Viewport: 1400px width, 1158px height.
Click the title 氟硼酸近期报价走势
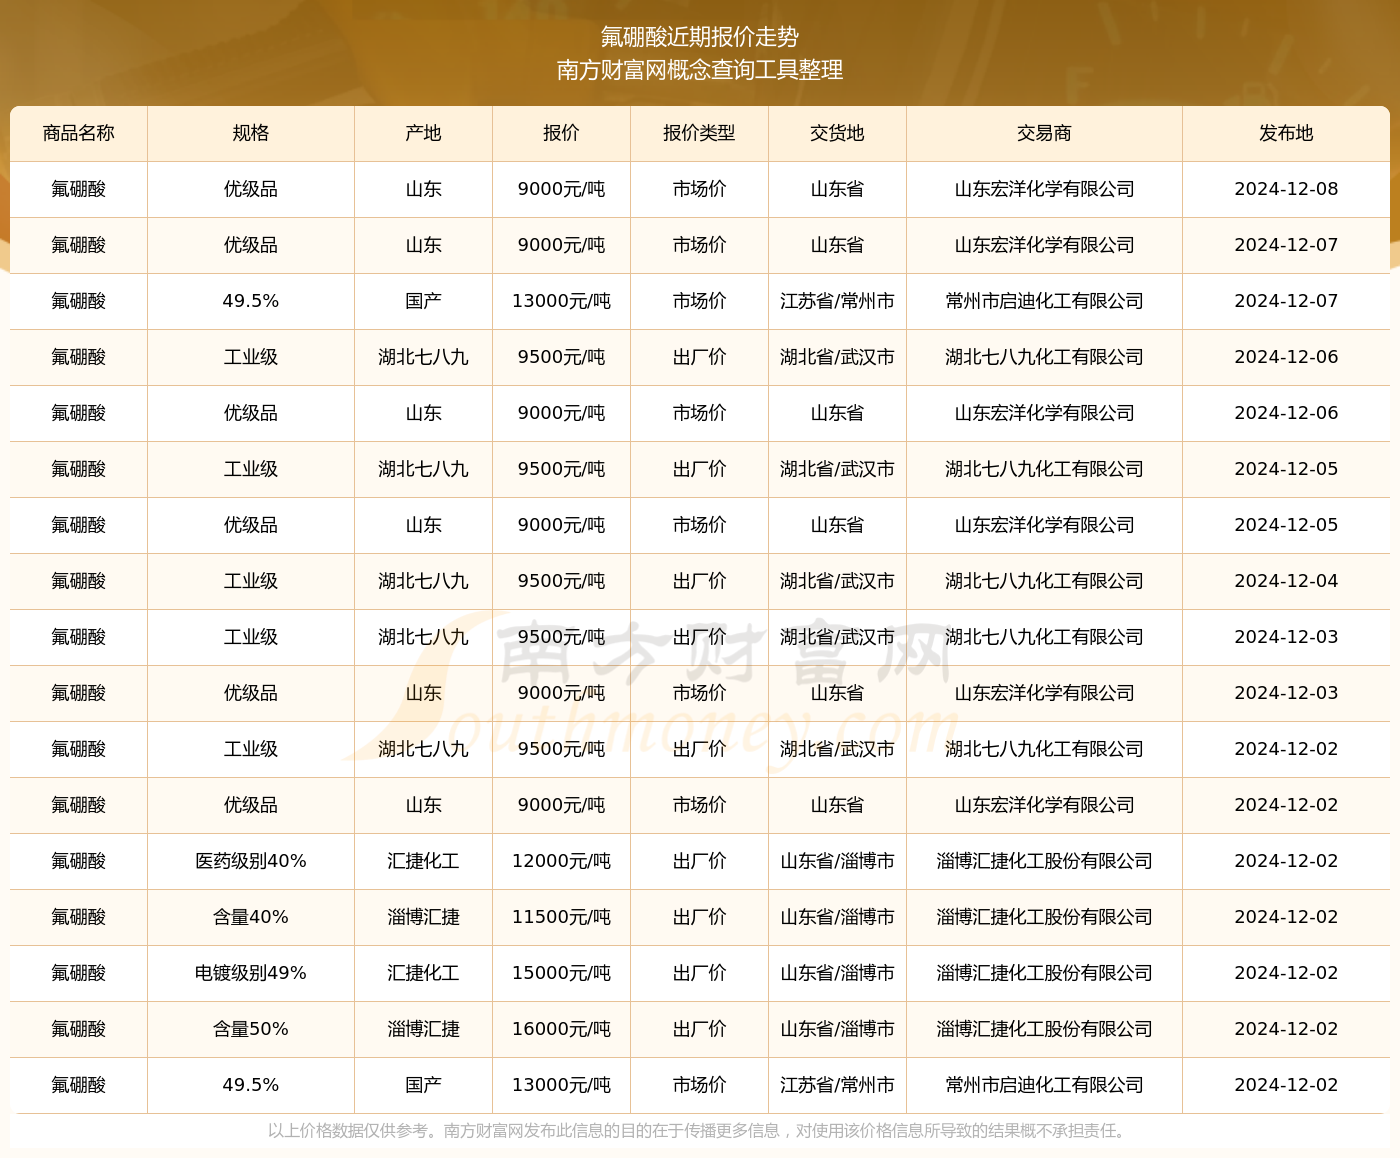pyautogui.click(x=699, y=37)
